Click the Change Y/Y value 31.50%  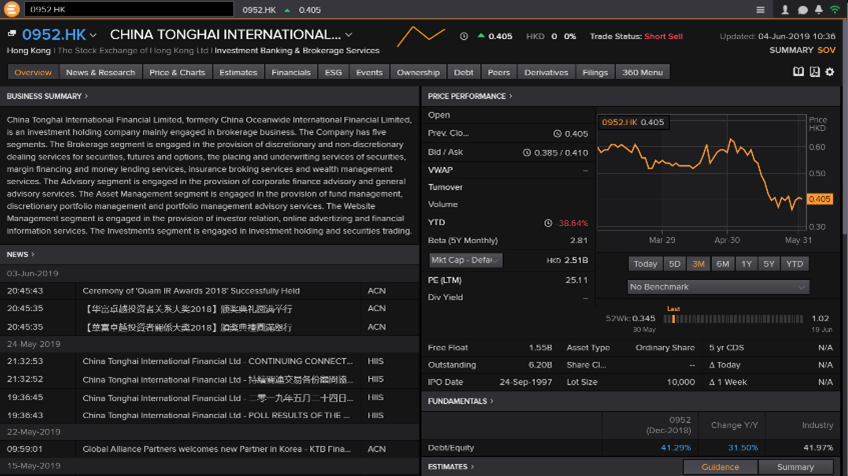[x=743, y=448]
